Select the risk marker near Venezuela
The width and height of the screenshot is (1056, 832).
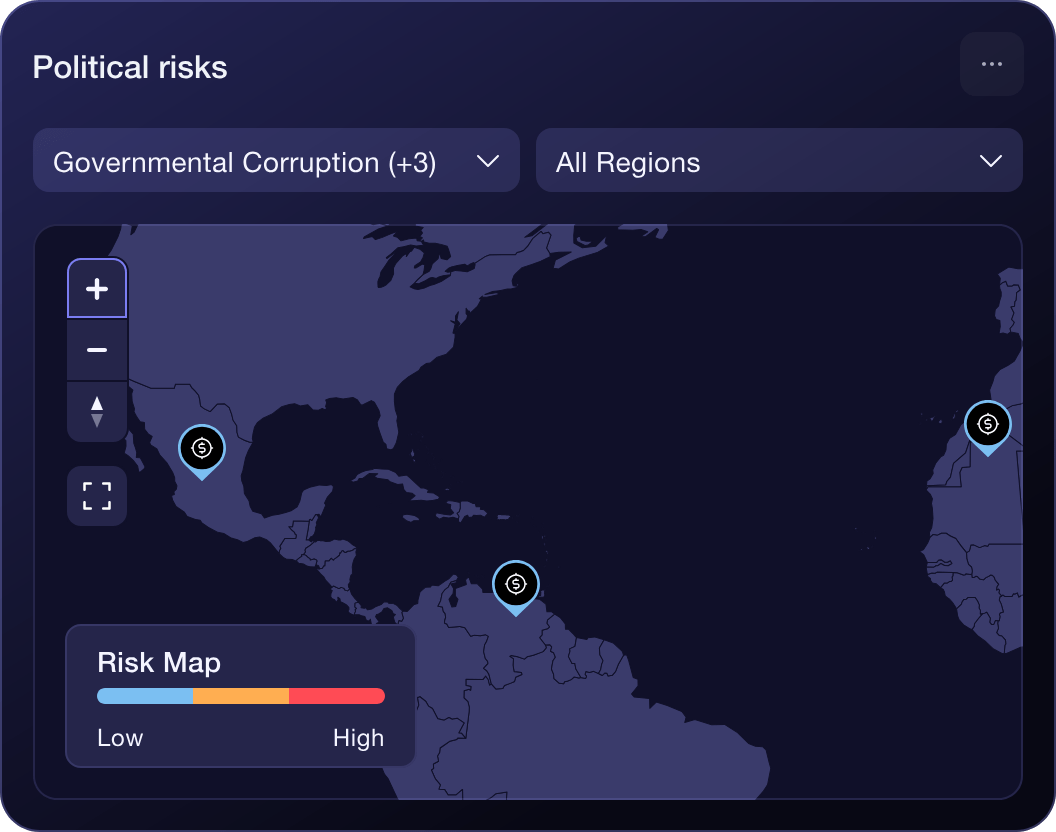[x=516, y=586]
